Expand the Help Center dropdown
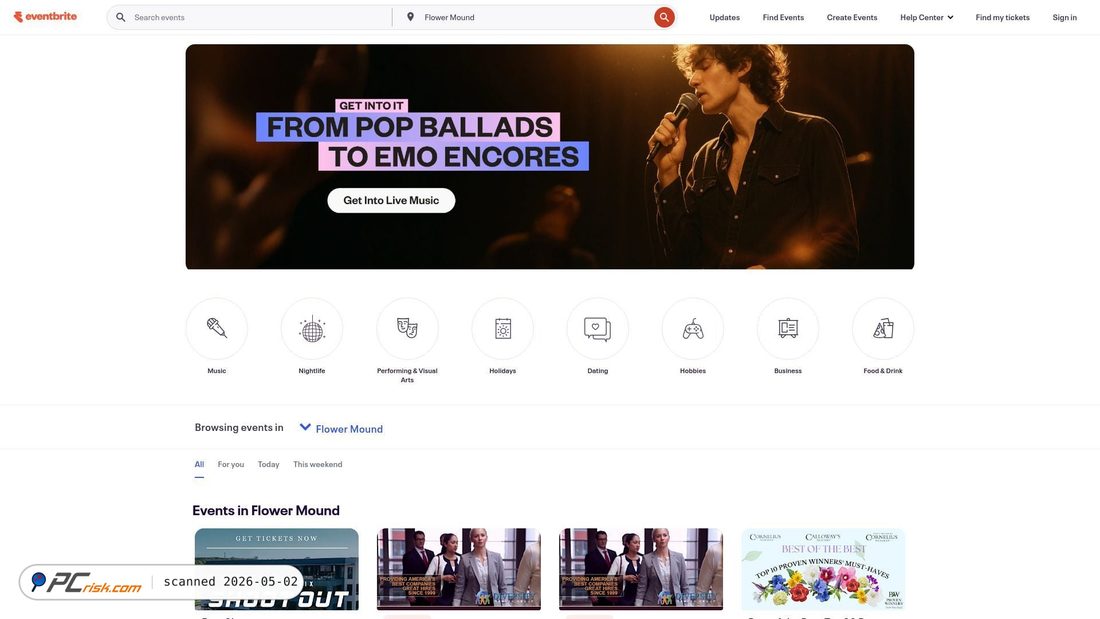The height and width of the screenshot is (619, 1100). 926,18
